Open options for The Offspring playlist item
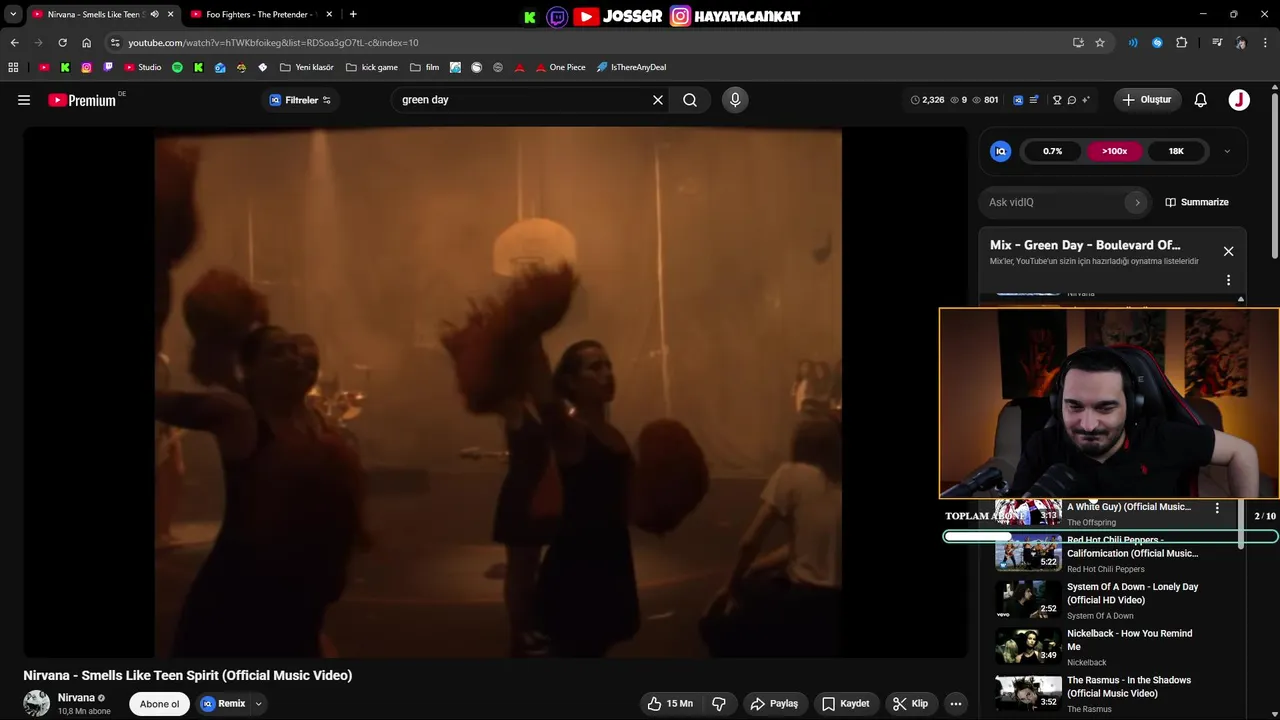The image size is (1280, 720). [1217, 508]
